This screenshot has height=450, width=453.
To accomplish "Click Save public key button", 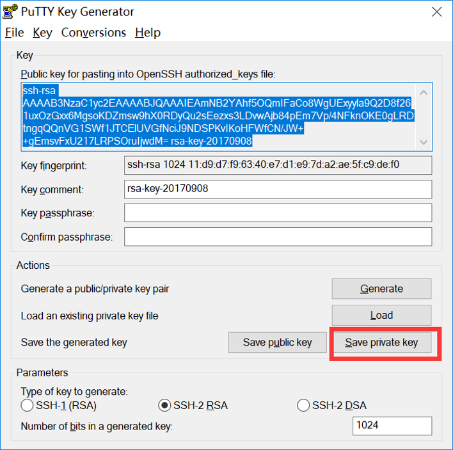I will (277, 342).
